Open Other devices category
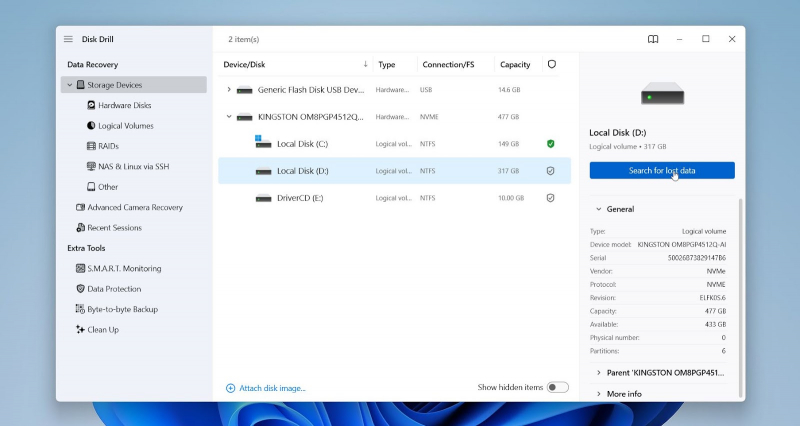Image resolution: width=800 pixels, height=426 pixels. point(108,187)
